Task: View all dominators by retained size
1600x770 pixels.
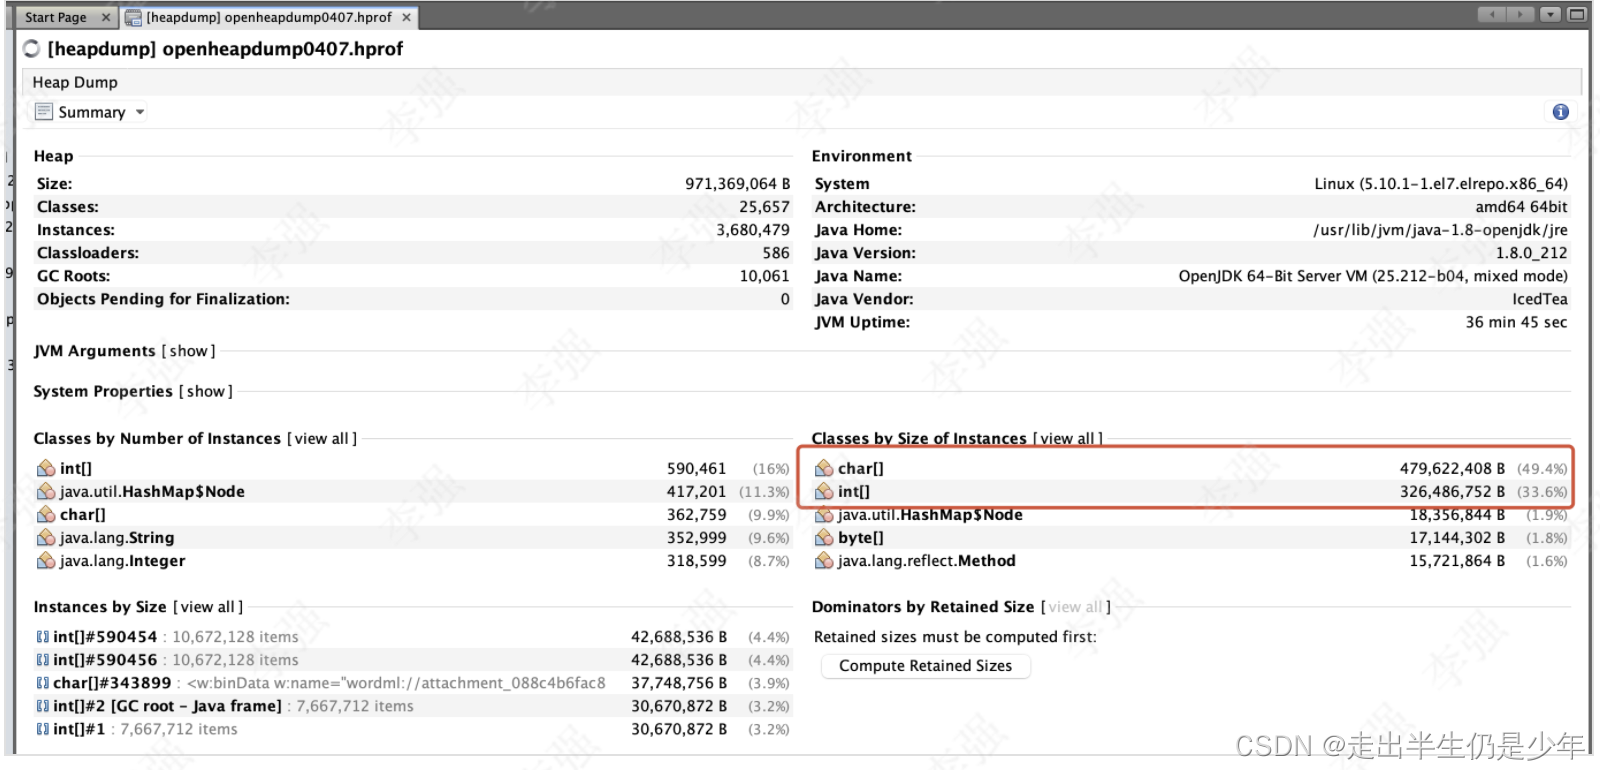Action: [1076, 607]
